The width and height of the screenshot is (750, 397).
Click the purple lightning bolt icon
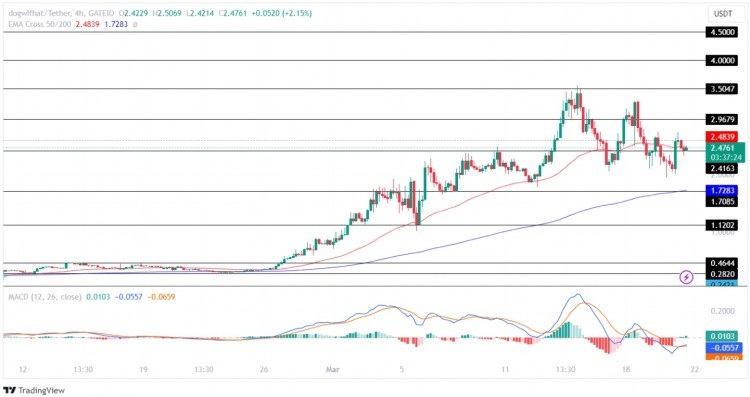pyautogui.click(x=686, y=277)
